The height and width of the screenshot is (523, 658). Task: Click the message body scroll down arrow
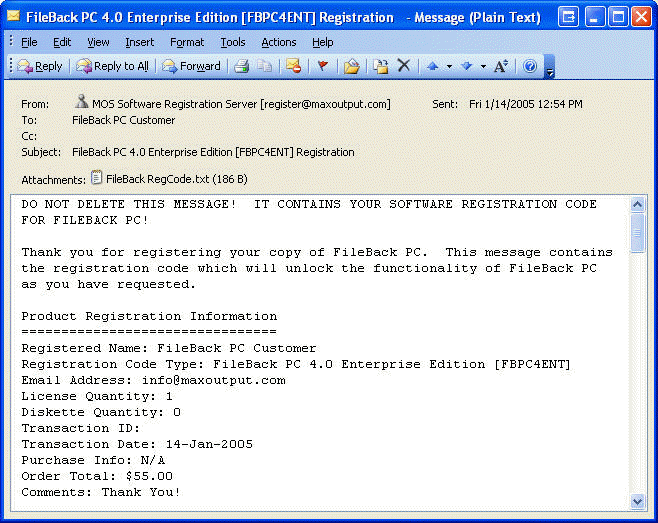tap(637, 502)
